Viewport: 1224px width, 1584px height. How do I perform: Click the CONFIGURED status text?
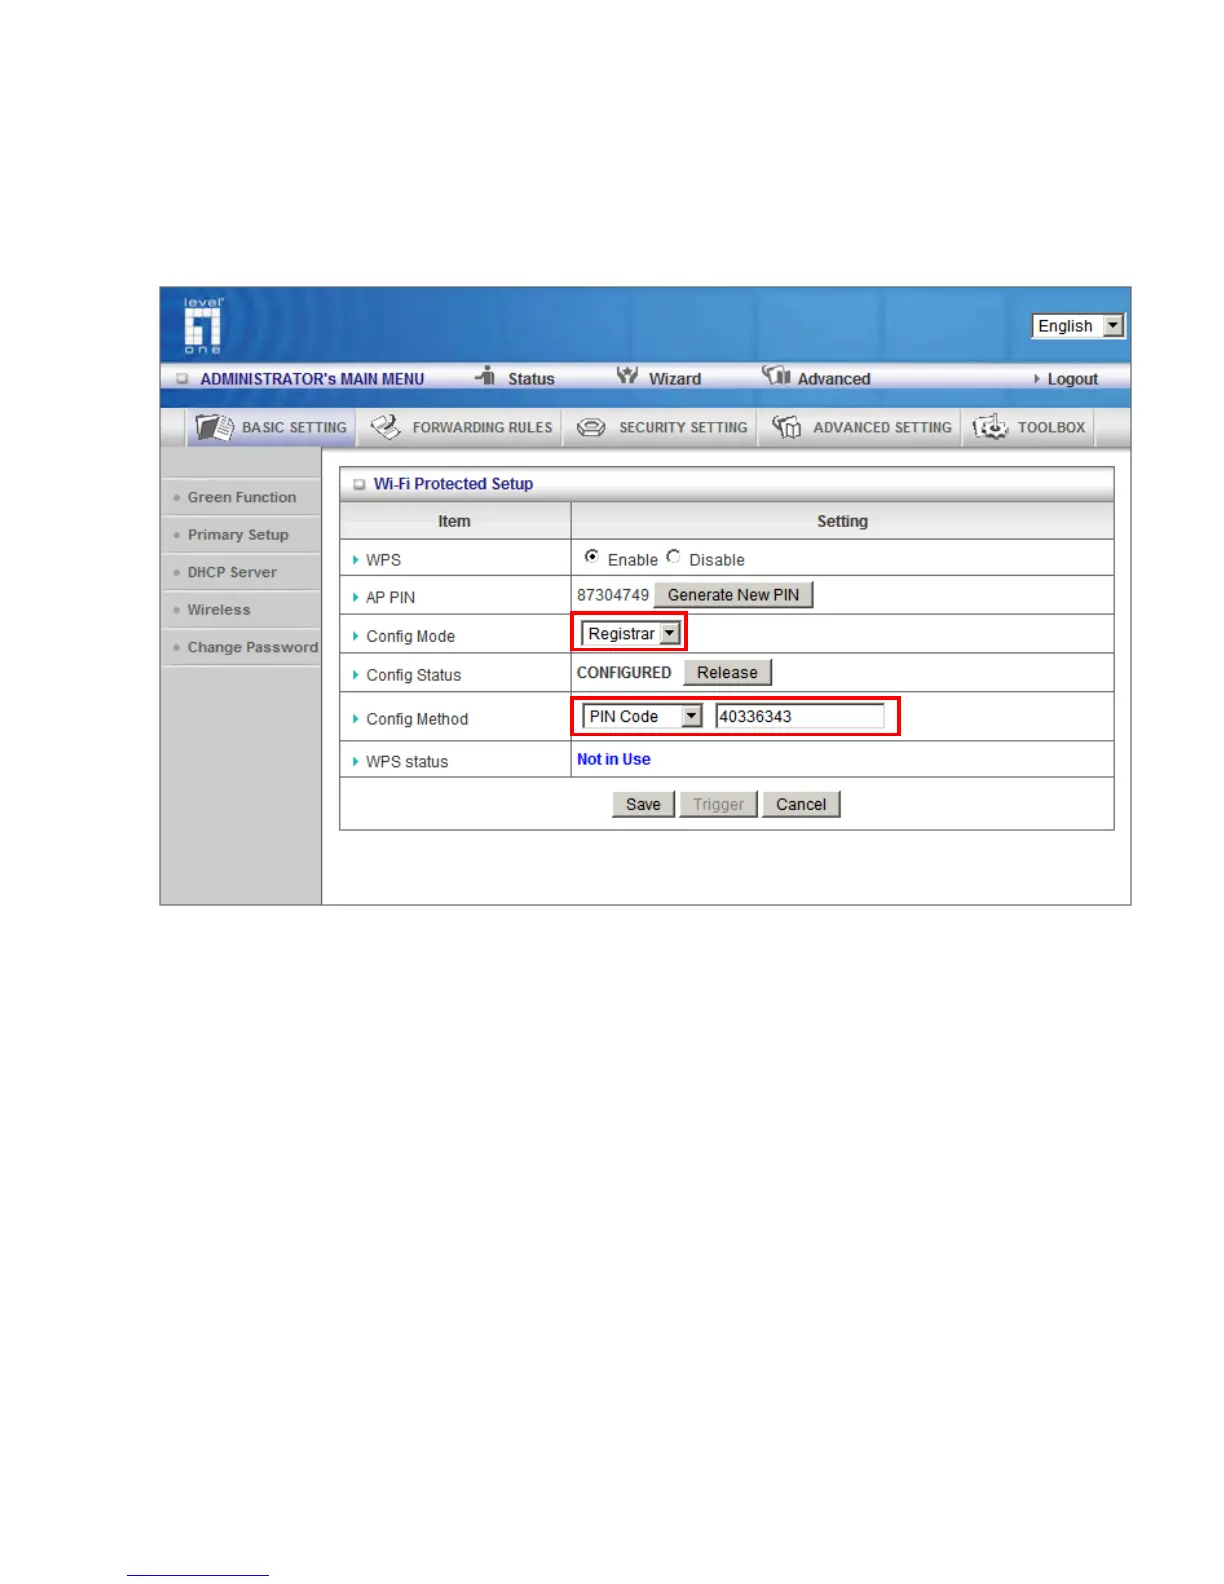tap(624, 673)
